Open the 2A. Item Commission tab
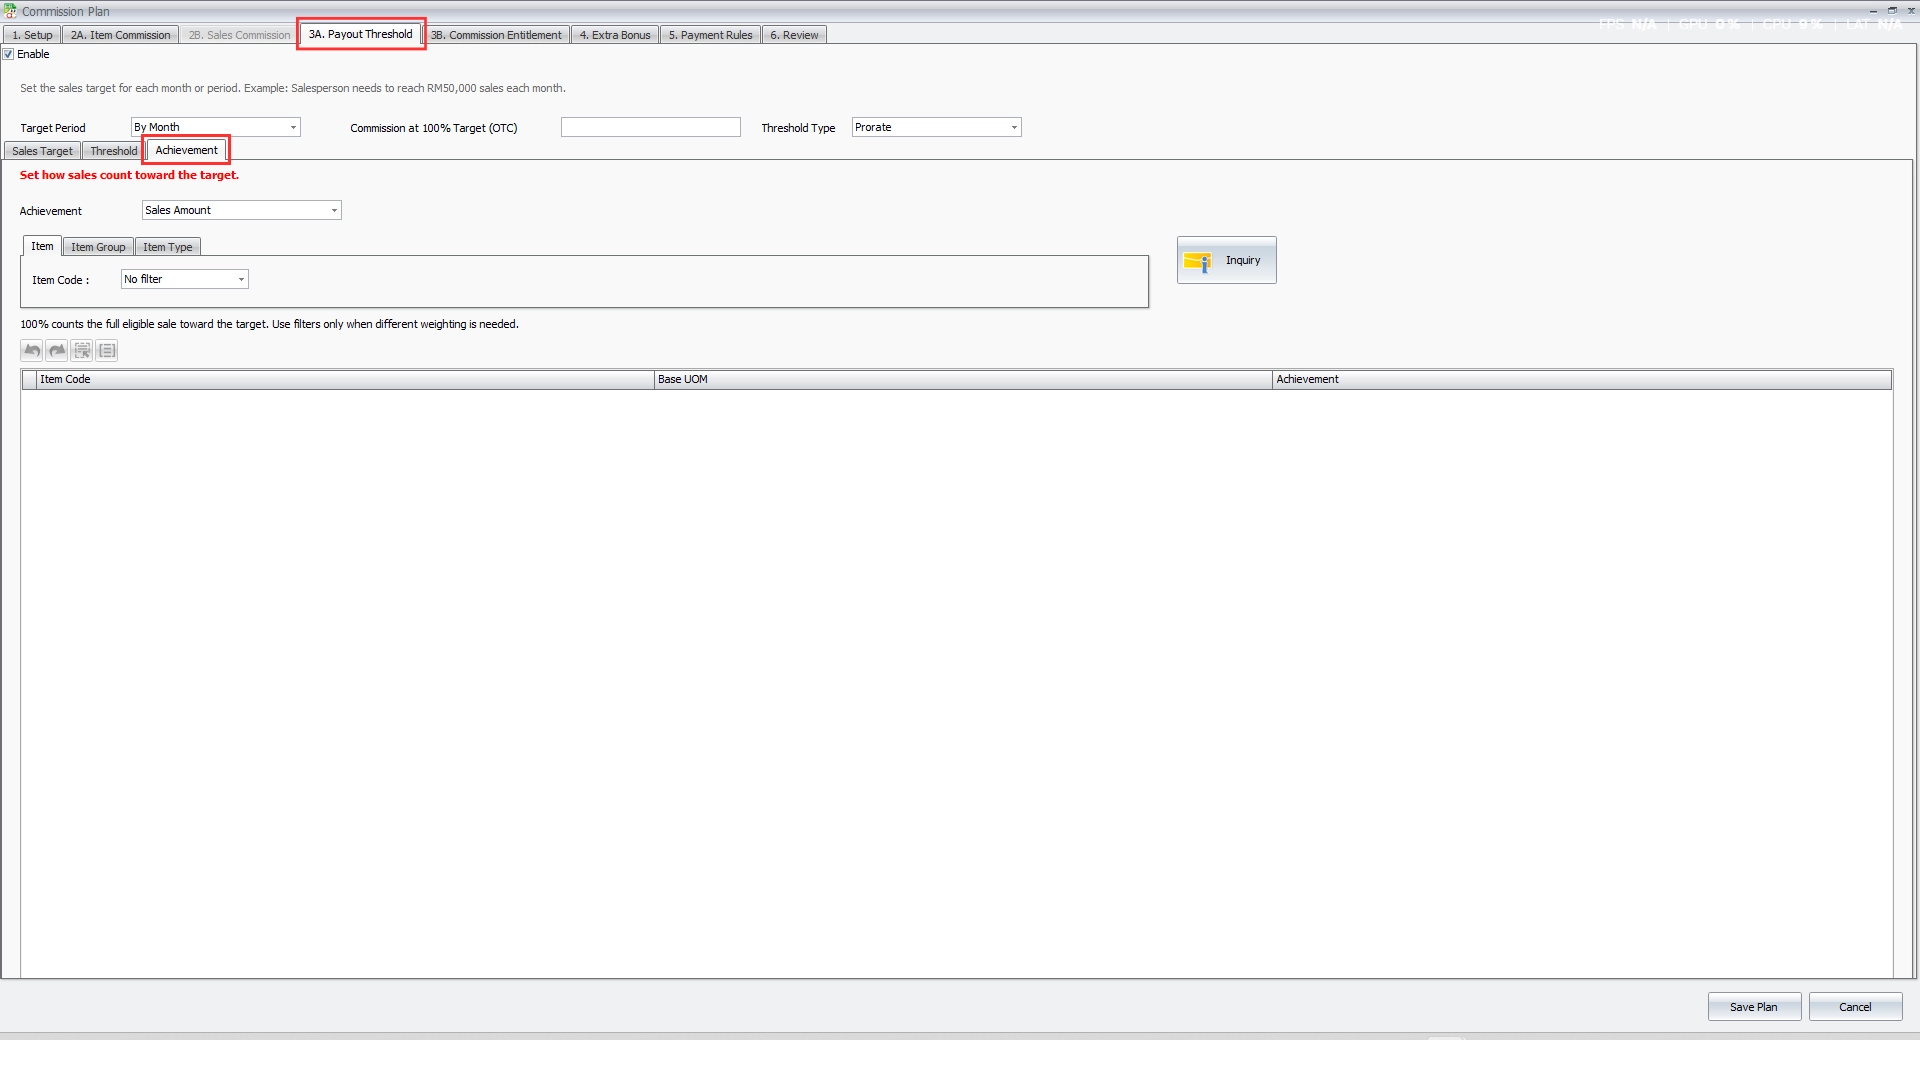 (121, 35)
